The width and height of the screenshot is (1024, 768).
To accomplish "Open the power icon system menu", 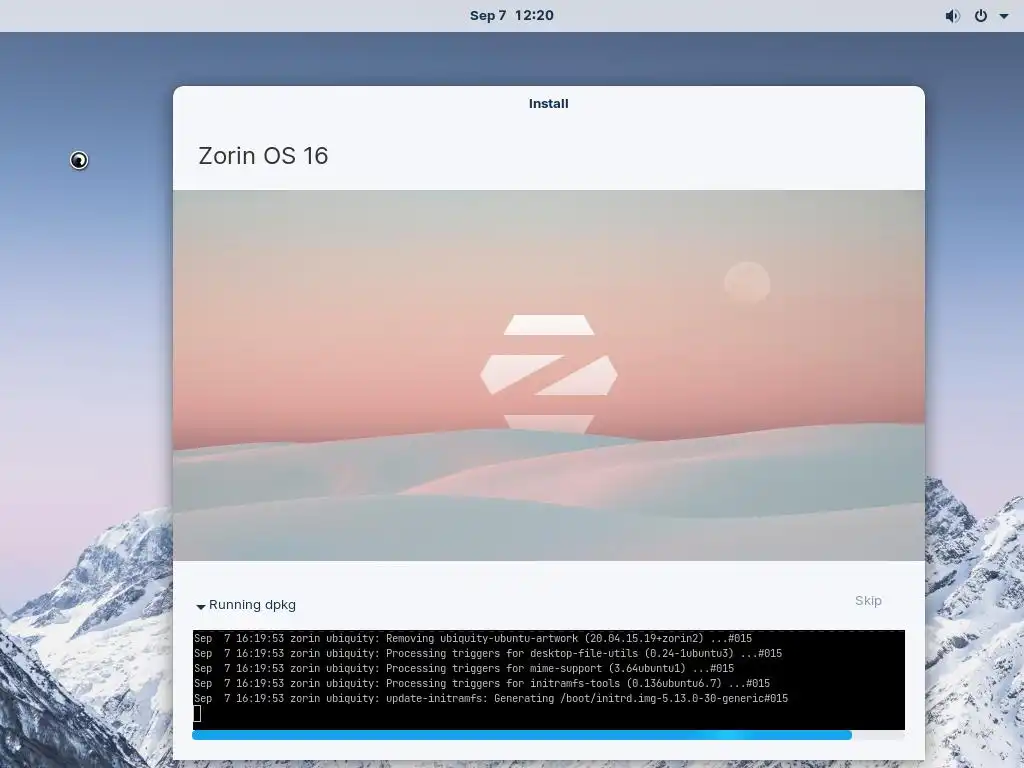I will (x=981, y=16).
